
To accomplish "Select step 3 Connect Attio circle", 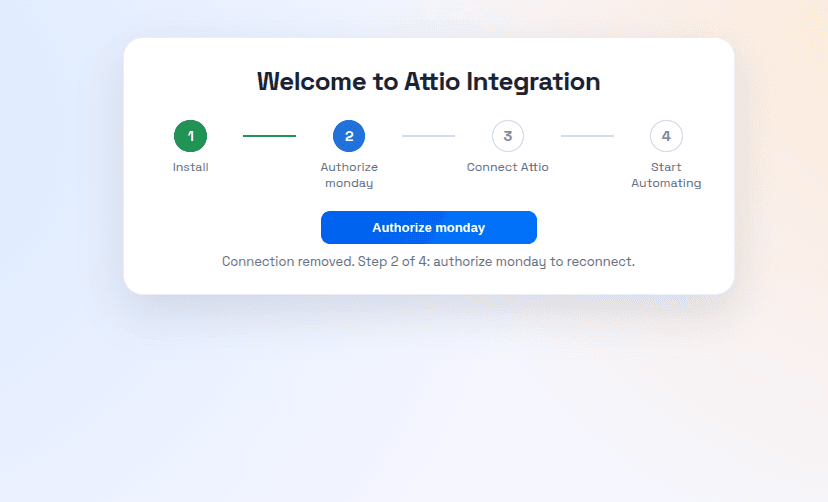I will coord(508,136).
